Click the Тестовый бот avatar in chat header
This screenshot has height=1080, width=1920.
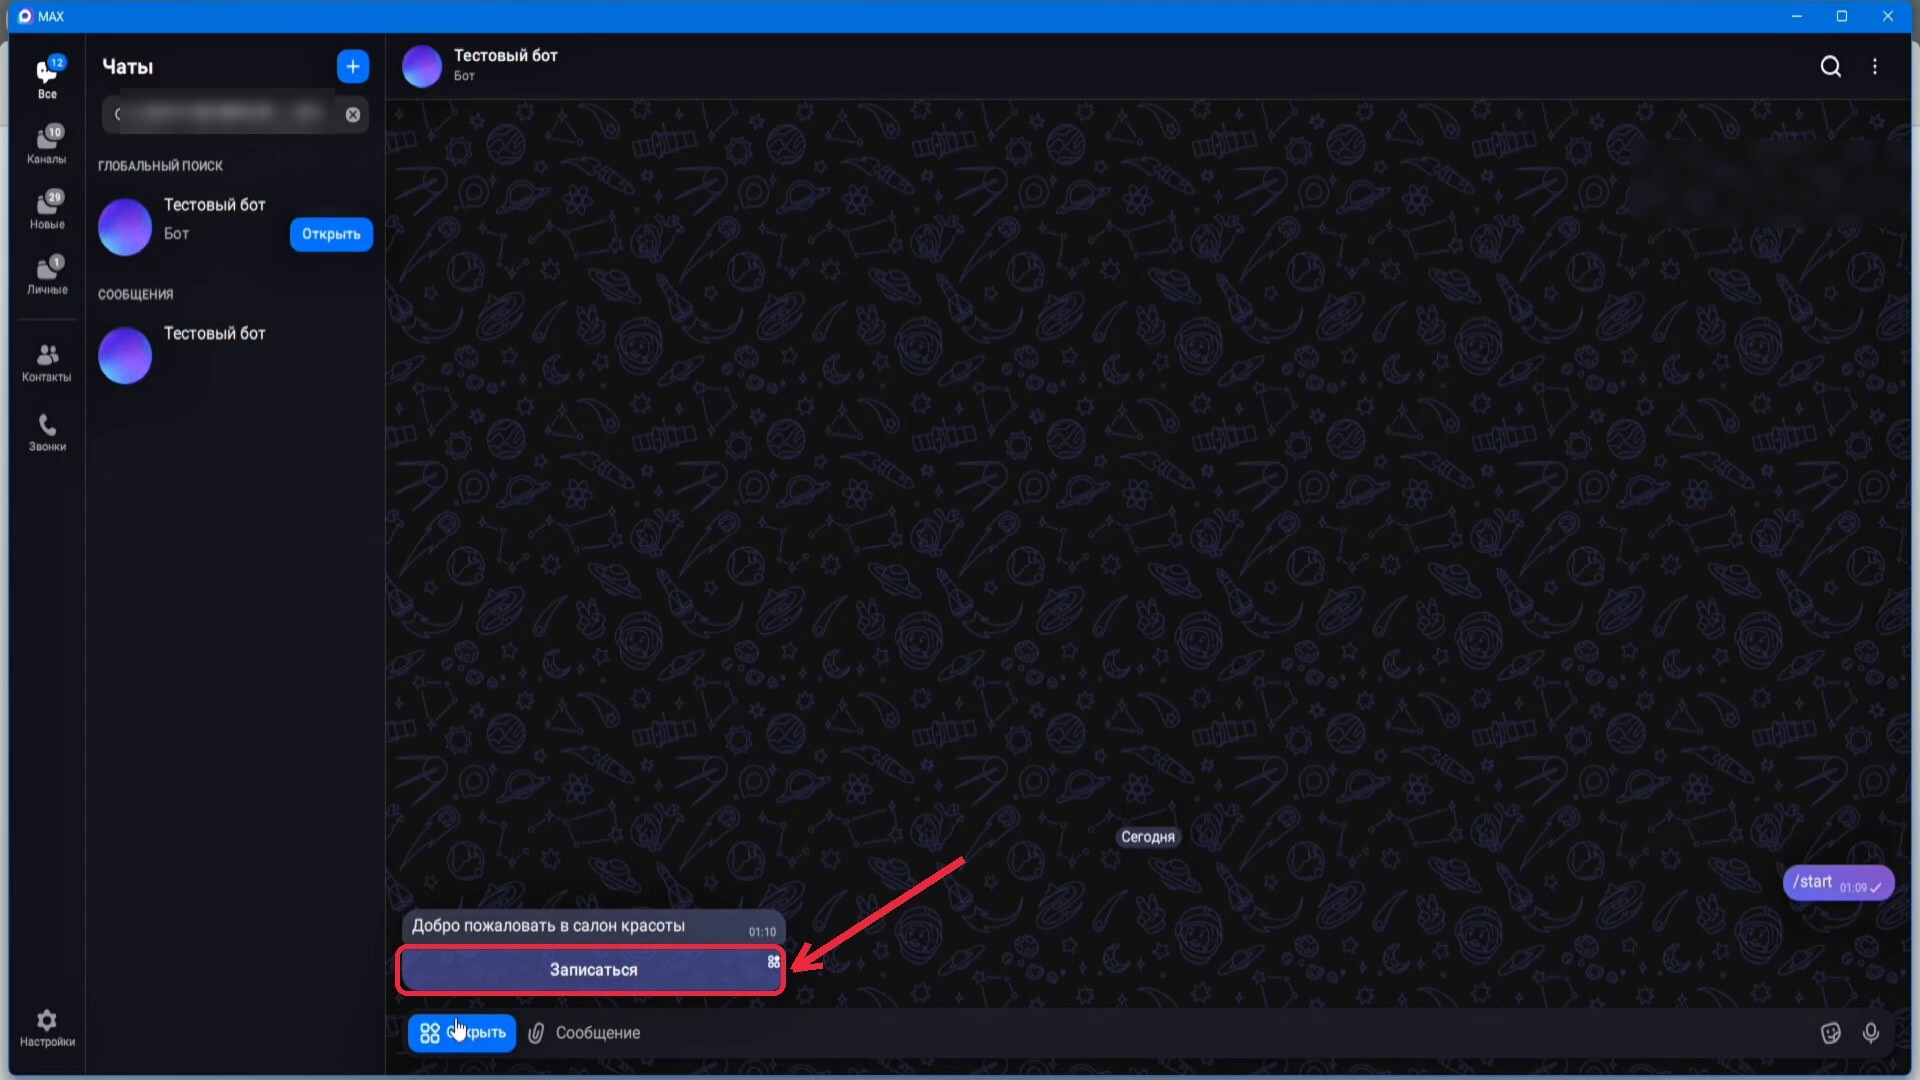(422, 66)
